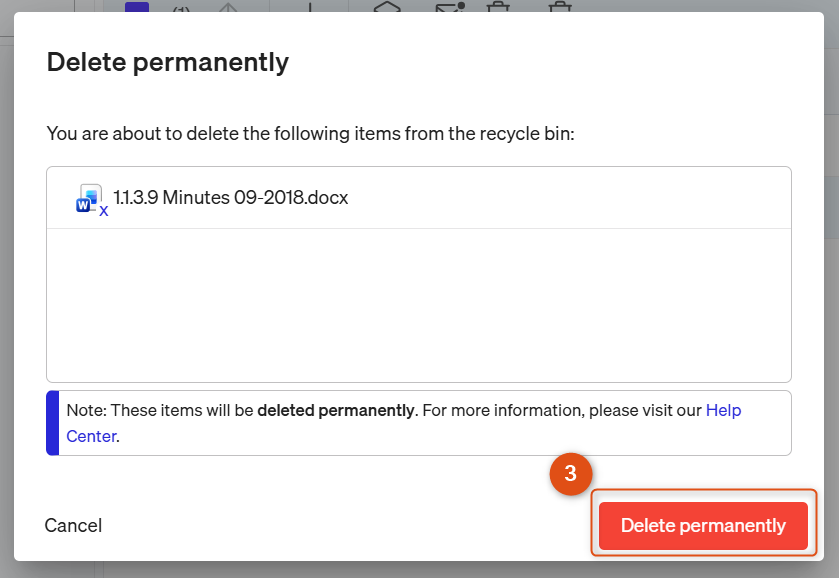Image resolution: width=839 pixels, height=578 pixels.
Task: Click the rightmost trash bin toolbar icon
Action: 560,7
